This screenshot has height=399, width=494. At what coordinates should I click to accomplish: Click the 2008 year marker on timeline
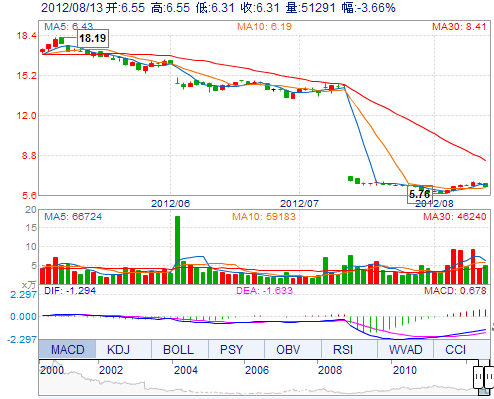click(330, 370)
